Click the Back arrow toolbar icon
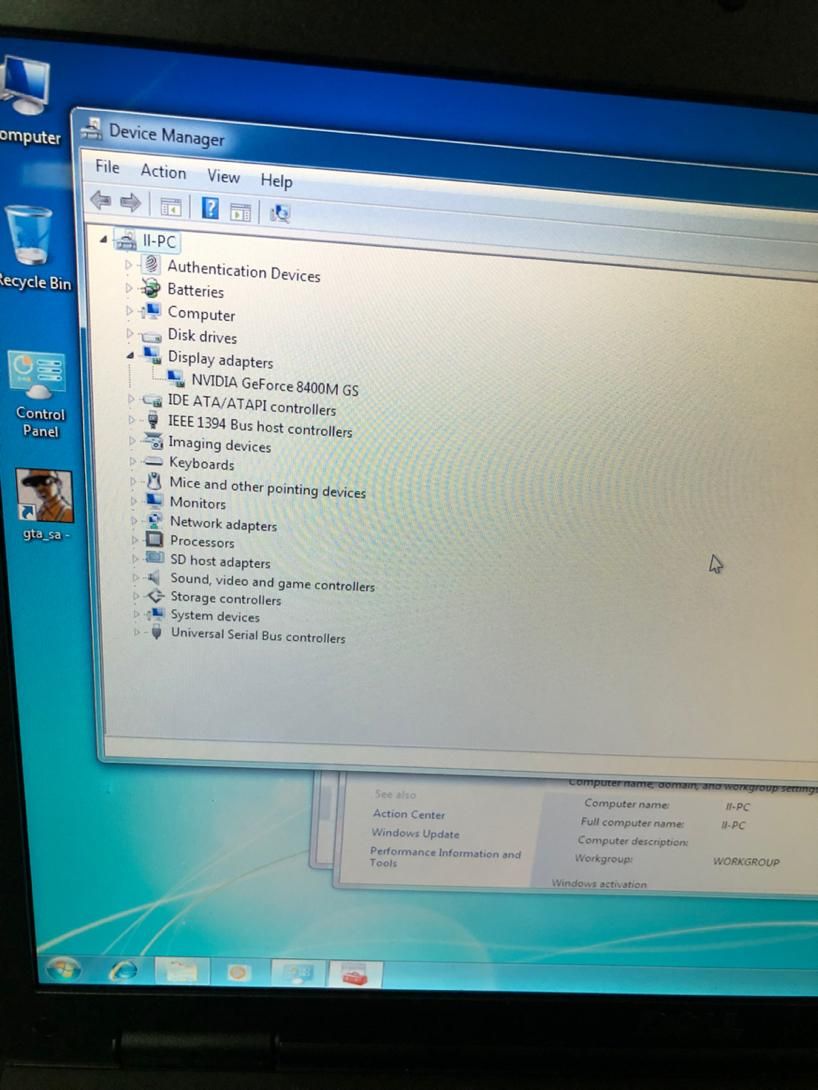The height and width of the screenshot is (1090, 818). point(101,201)
